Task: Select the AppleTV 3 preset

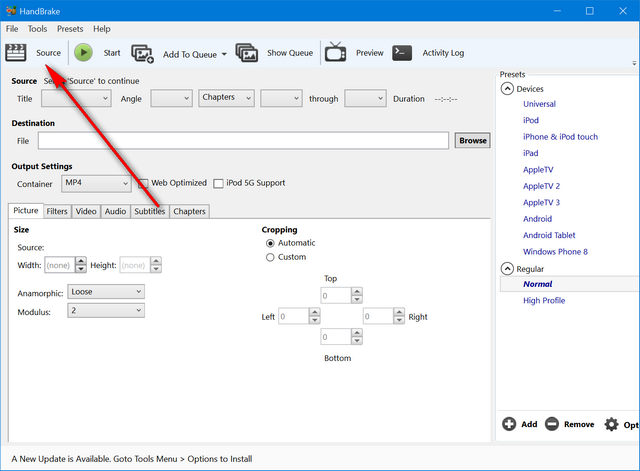Action: tap(541, 202)
